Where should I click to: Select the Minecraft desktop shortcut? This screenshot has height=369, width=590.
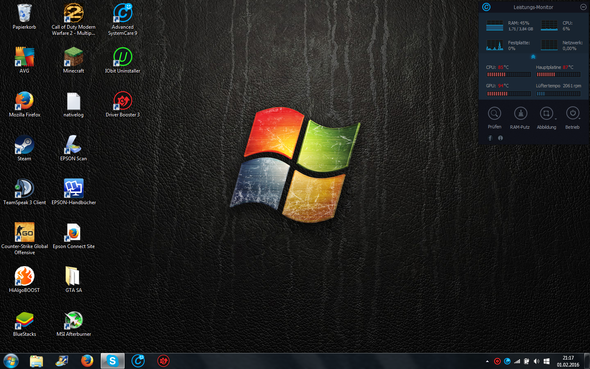73,60
